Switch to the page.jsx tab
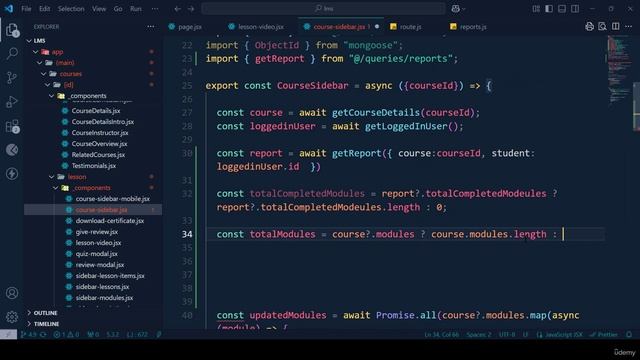This screenshot has width=640, height=360. pos(189,27)
